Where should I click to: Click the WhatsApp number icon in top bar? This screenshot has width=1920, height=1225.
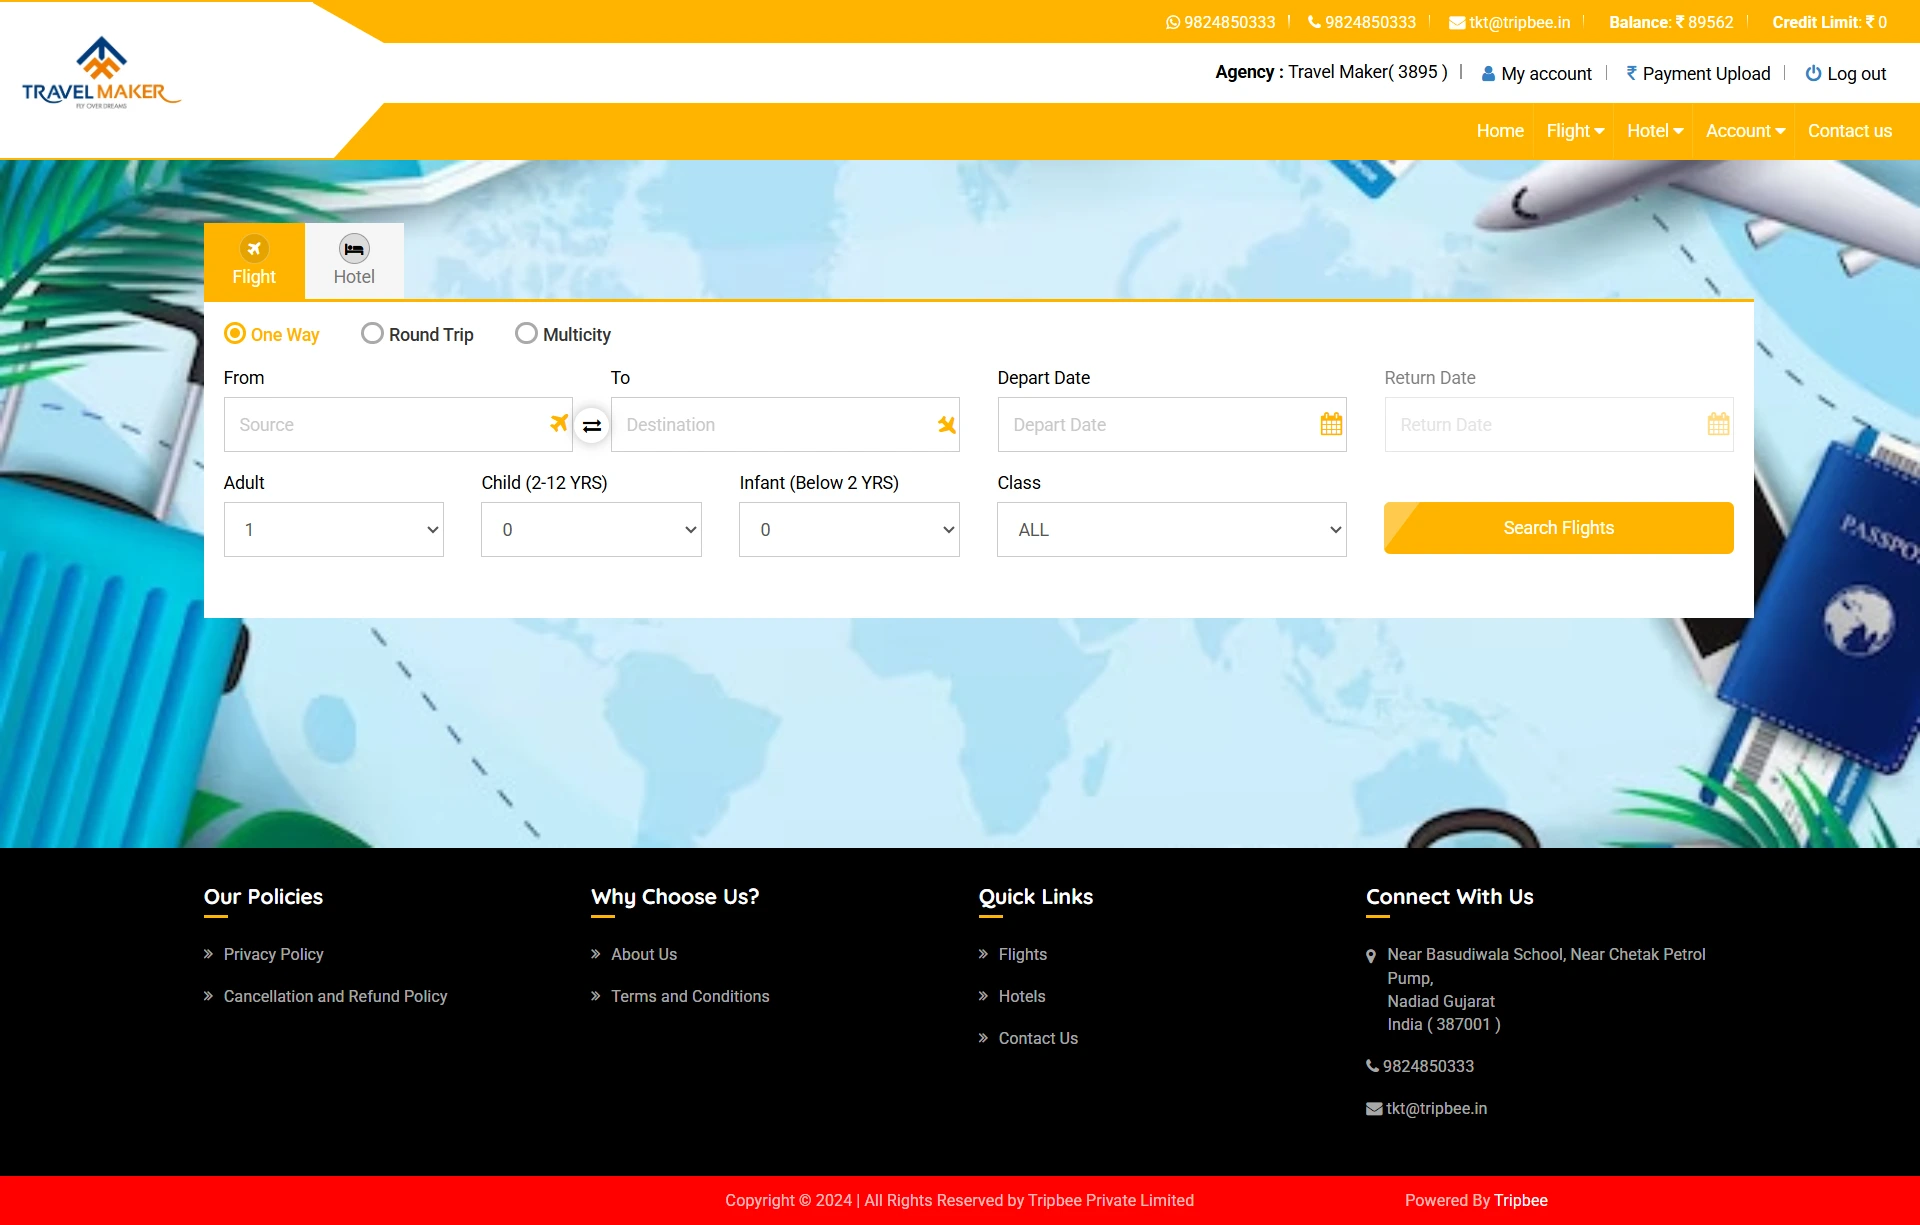1173,22
